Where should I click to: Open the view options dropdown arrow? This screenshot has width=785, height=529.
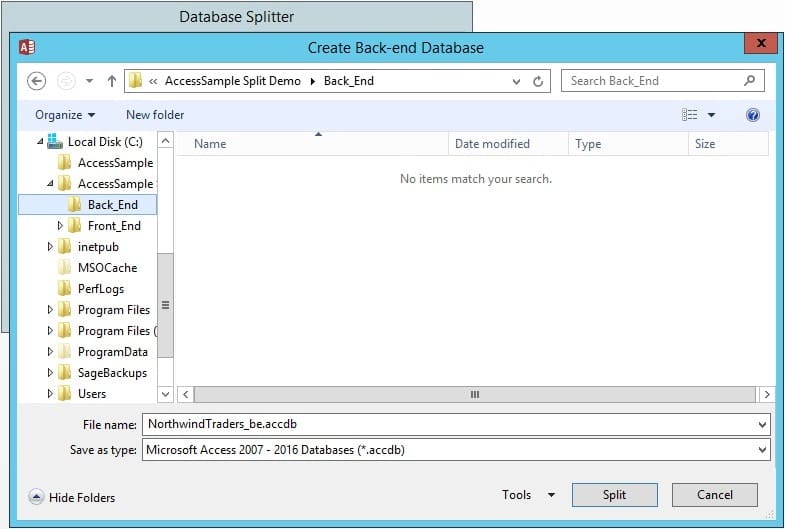click(x=711, y=115)
